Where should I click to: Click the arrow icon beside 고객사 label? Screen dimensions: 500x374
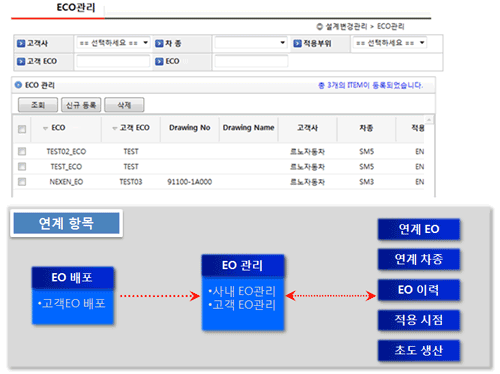(21, 43)
